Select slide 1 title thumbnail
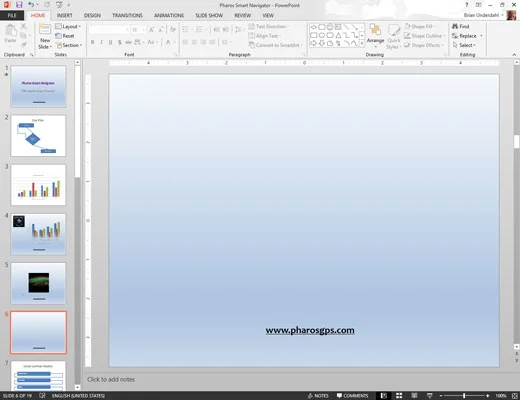Viewport: 520px width, 400px height. [38, 86]
